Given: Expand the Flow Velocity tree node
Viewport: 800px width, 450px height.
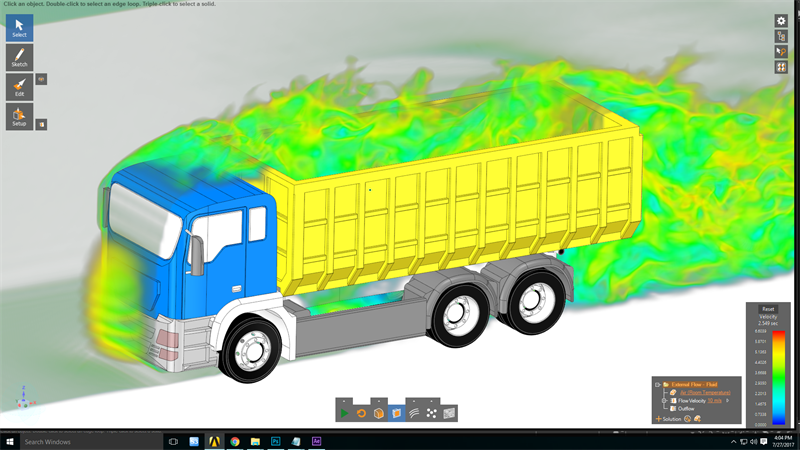Looking at the screenshot, I should pyautogui.click(x=665, y=400).
